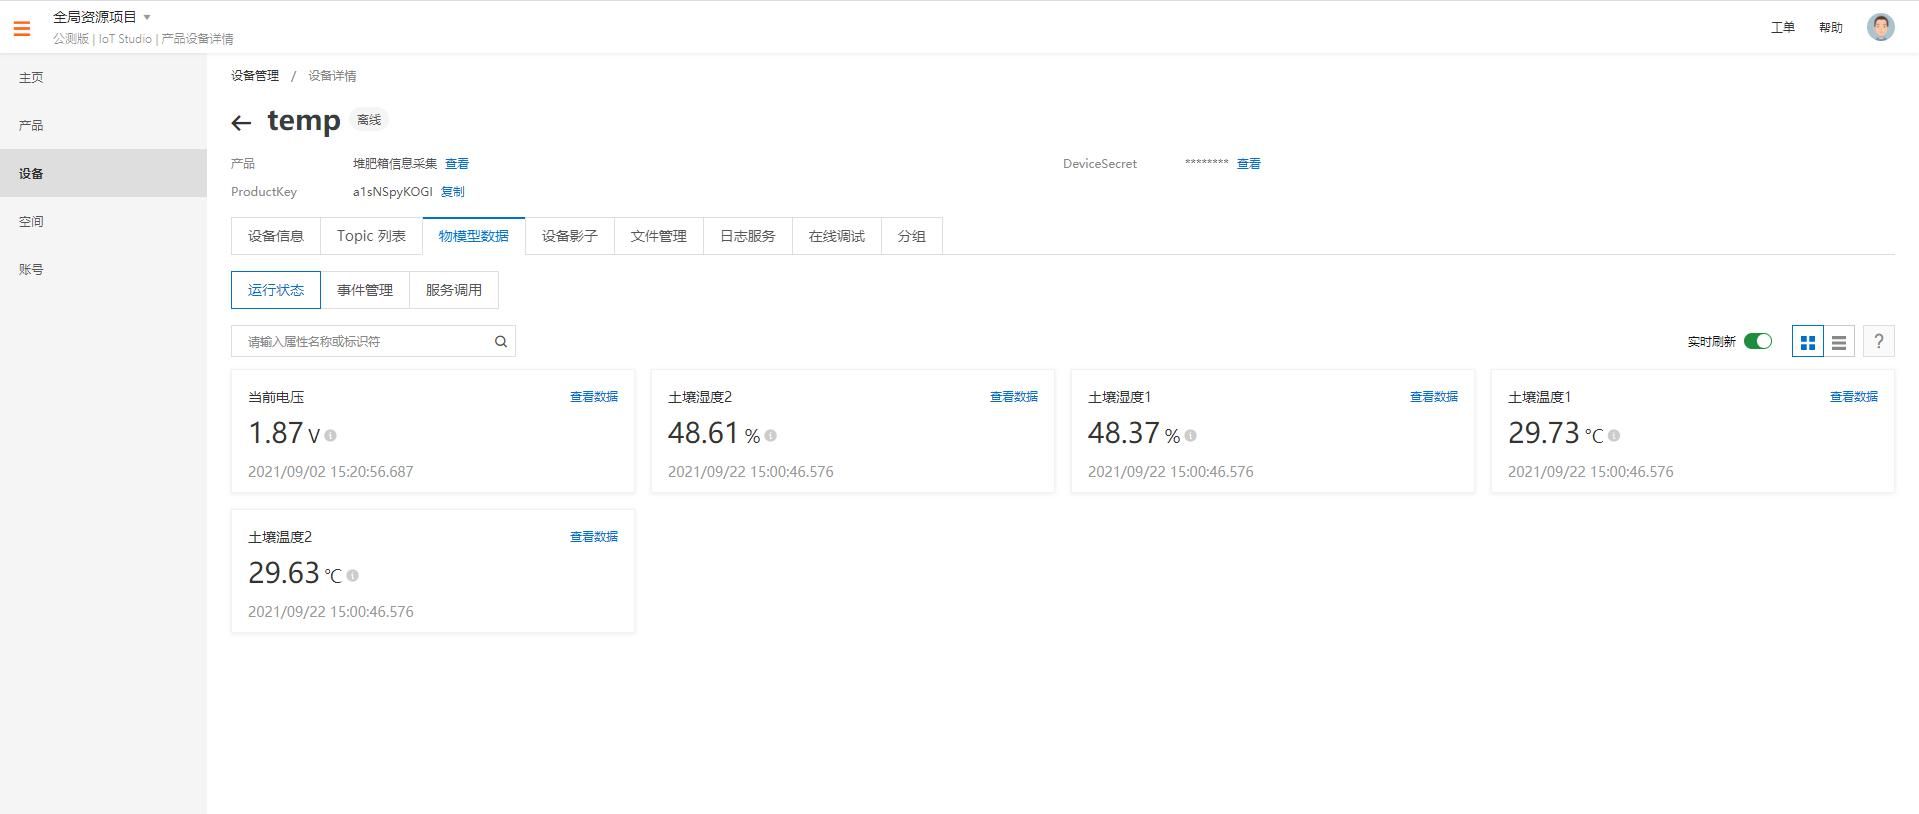Focus the property name search field

pyautogui.click(x=373, y=342)
